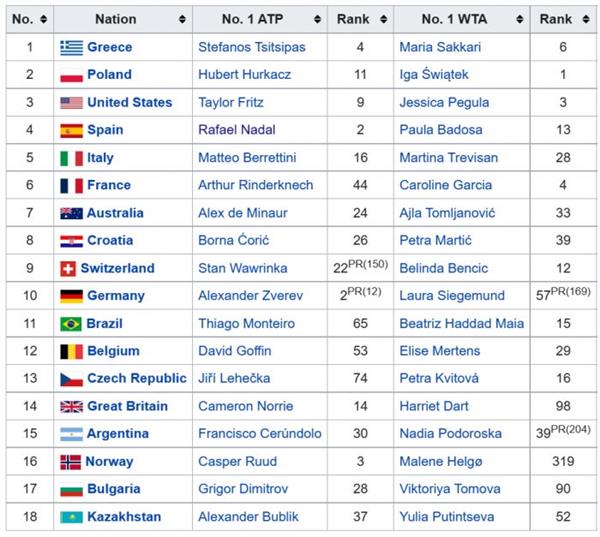The height and width of the screenshot is (537, 600).
Task: Open the Czech Republic nation link
Action: pyautogui.click(x=136, y=379)
